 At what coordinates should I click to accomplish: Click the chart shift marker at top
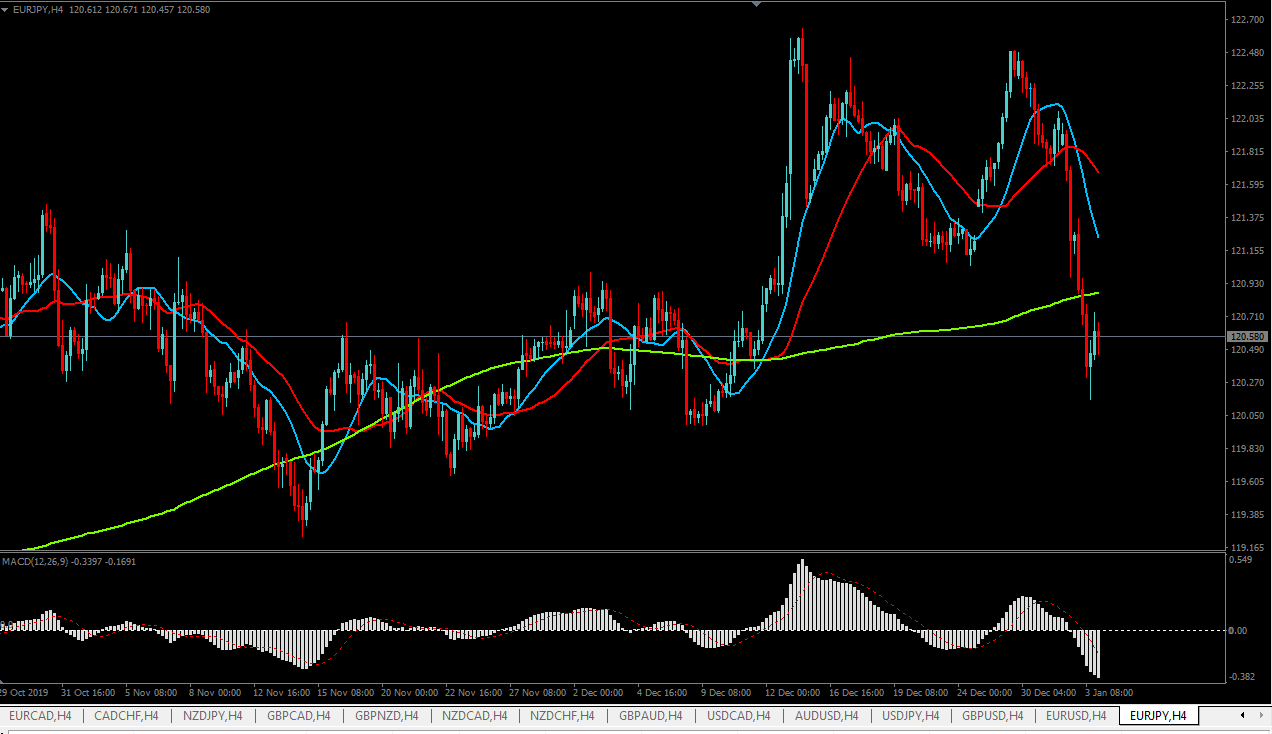(x=756, y=4)
